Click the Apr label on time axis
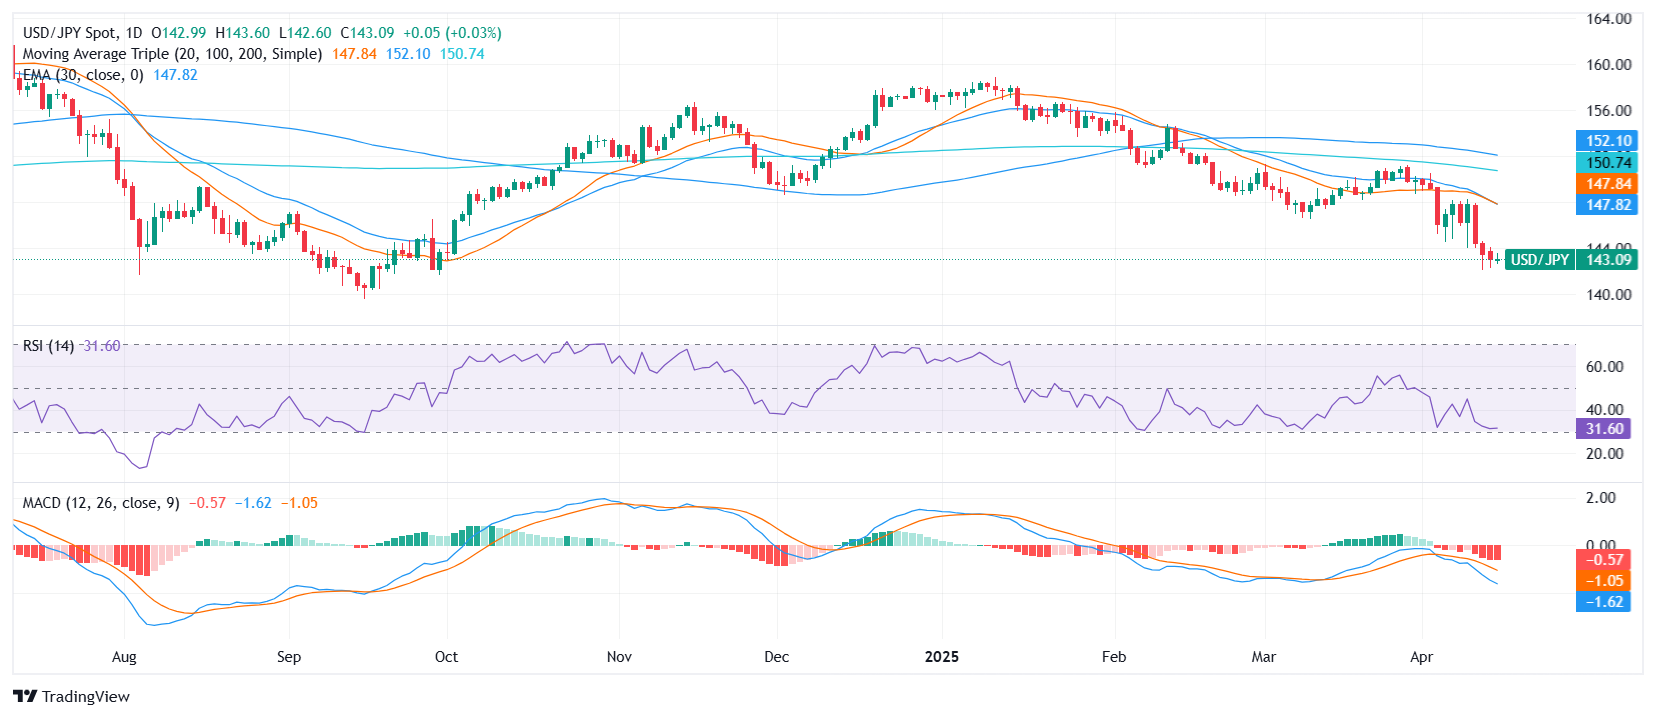 pyautogui.click(x=1421, y=657)
